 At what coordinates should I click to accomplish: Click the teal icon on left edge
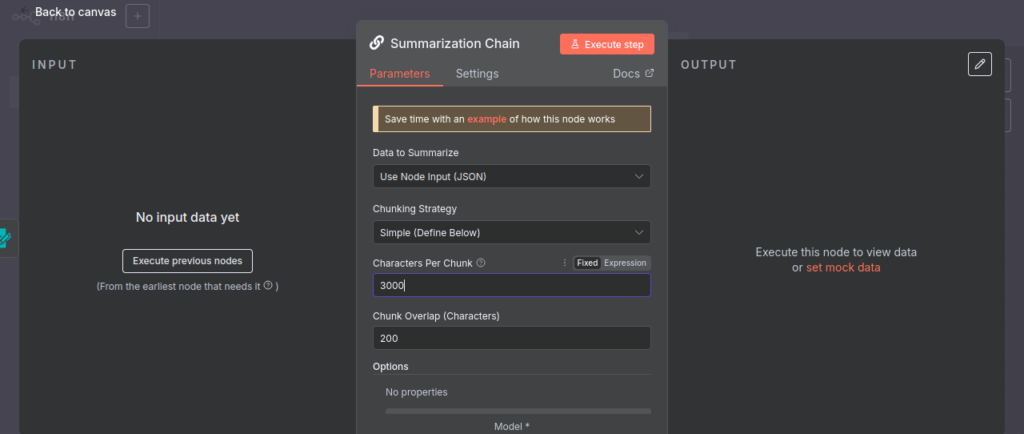(6, 238)
